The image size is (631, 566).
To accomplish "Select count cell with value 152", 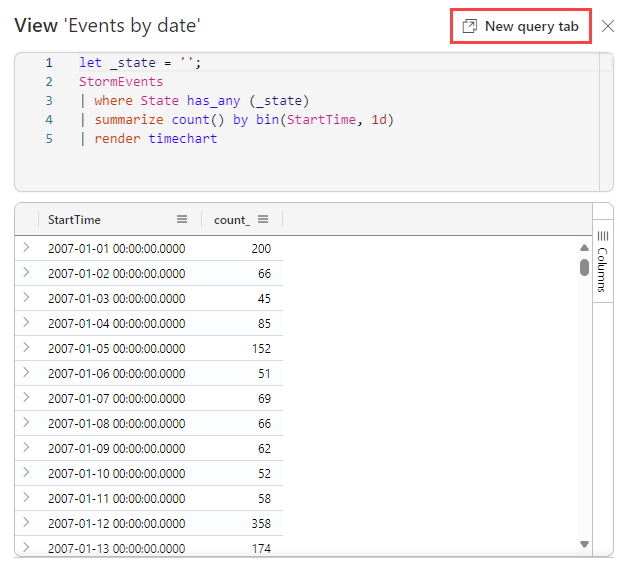I will [261, 349].
